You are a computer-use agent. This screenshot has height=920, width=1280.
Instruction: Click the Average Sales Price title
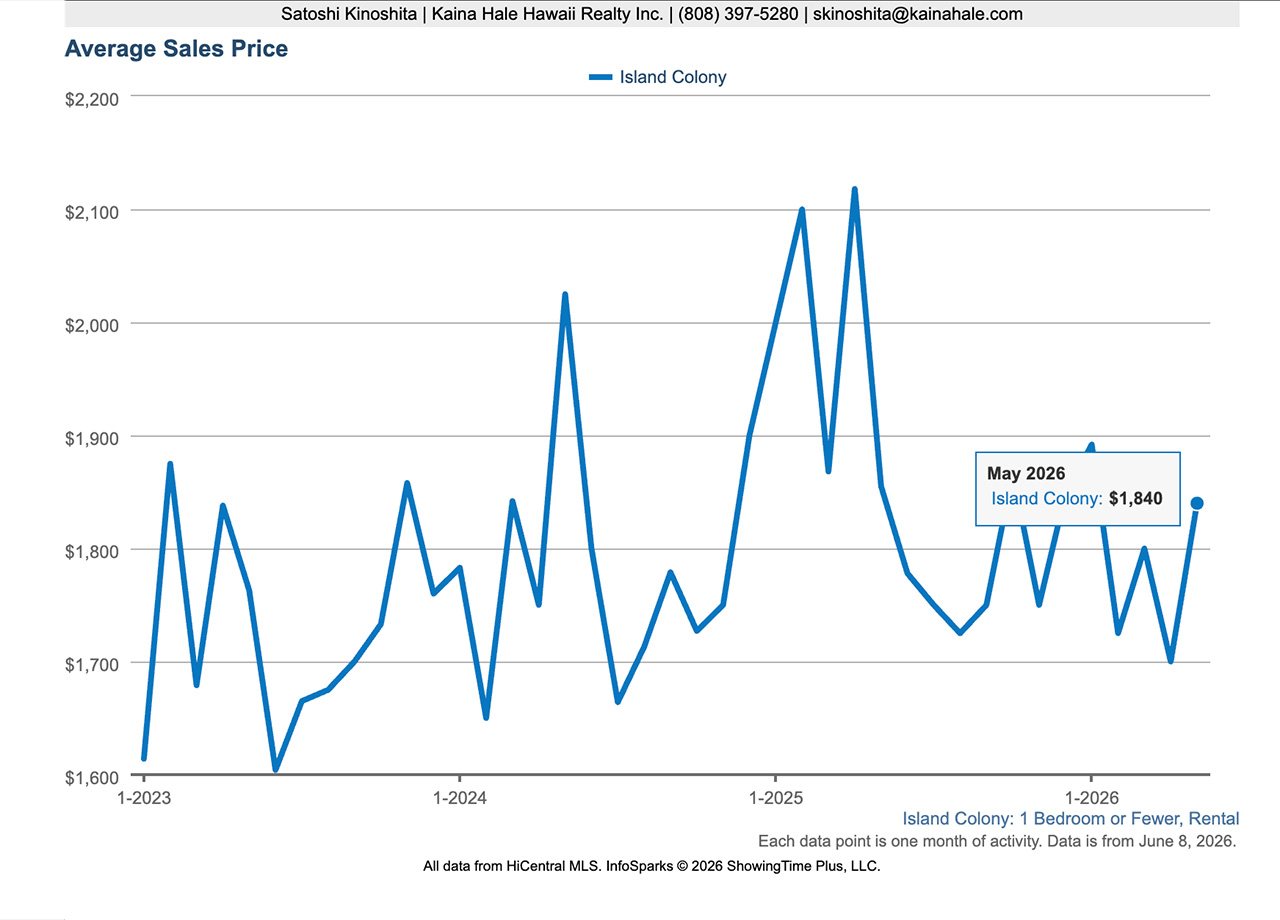click(176, 48)
